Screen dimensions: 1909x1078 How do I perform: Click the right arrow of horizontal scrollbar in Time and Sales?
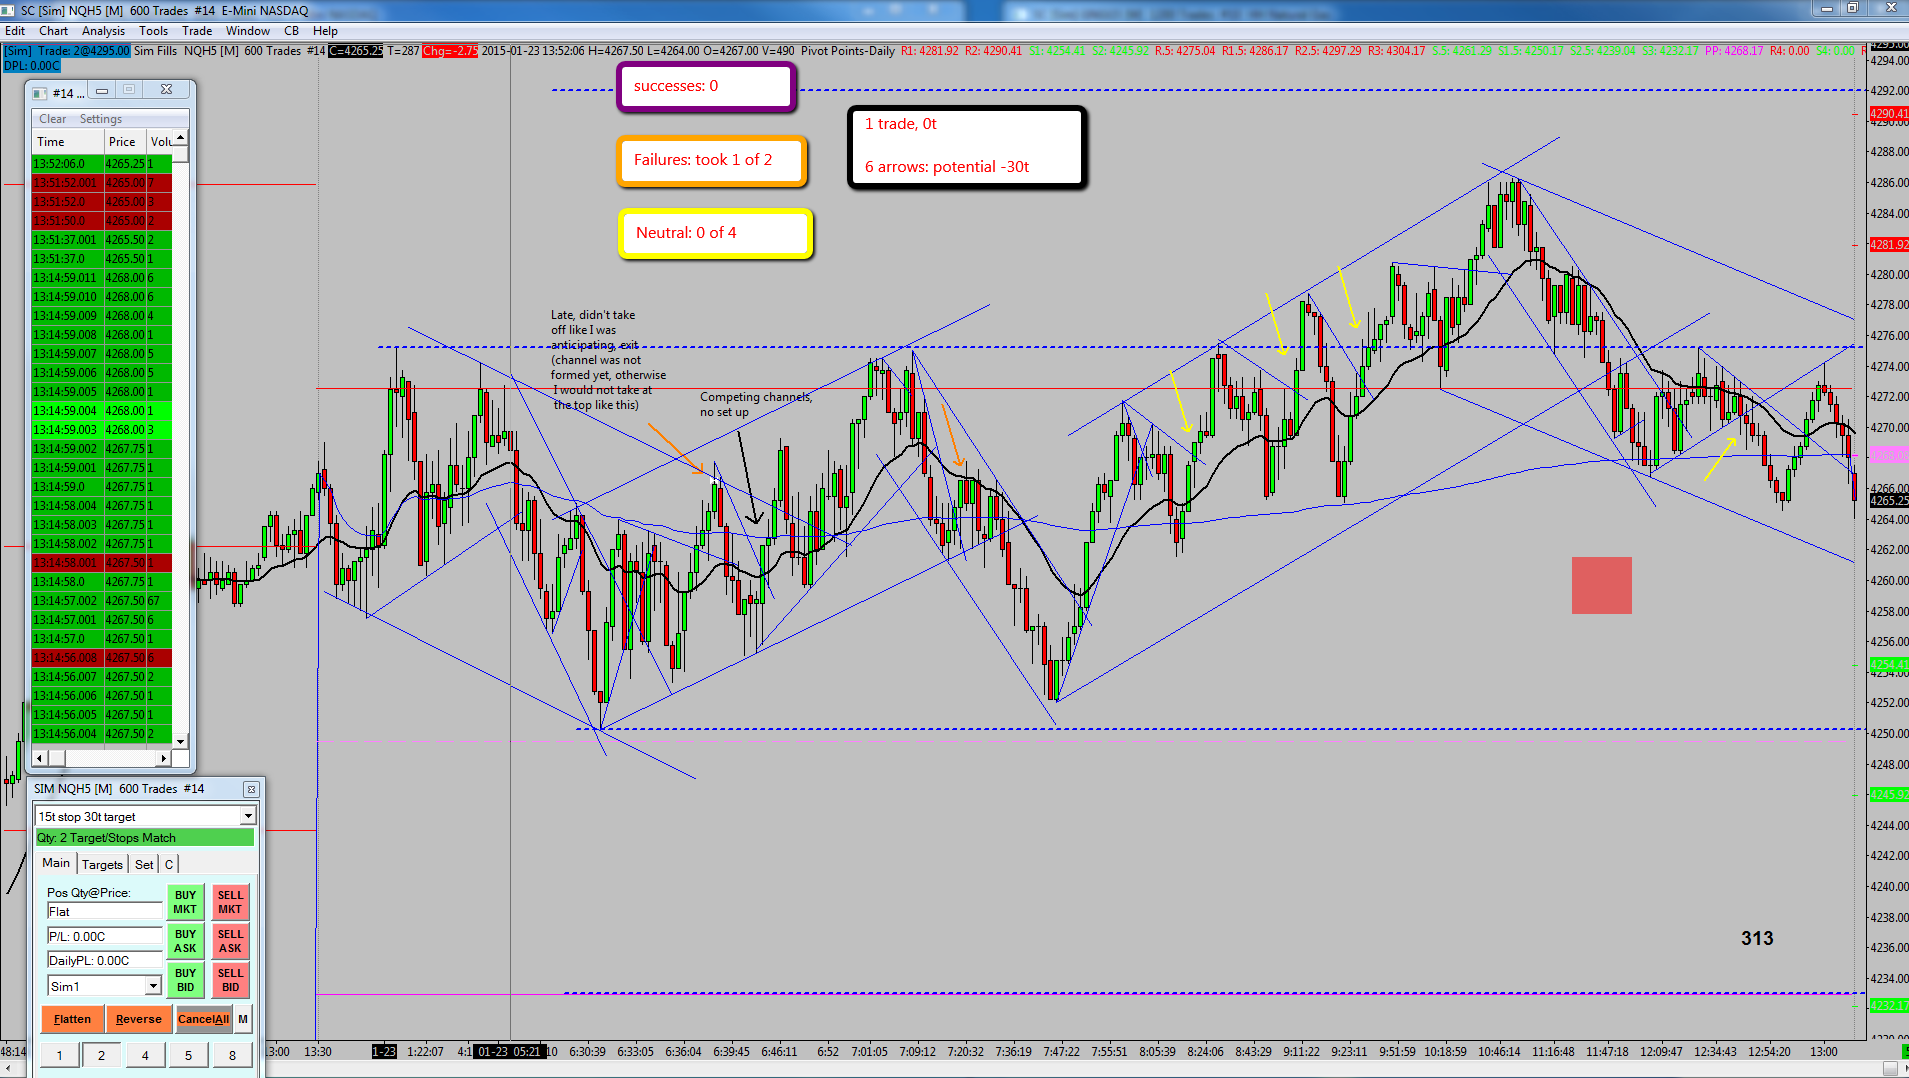(166, 758)
